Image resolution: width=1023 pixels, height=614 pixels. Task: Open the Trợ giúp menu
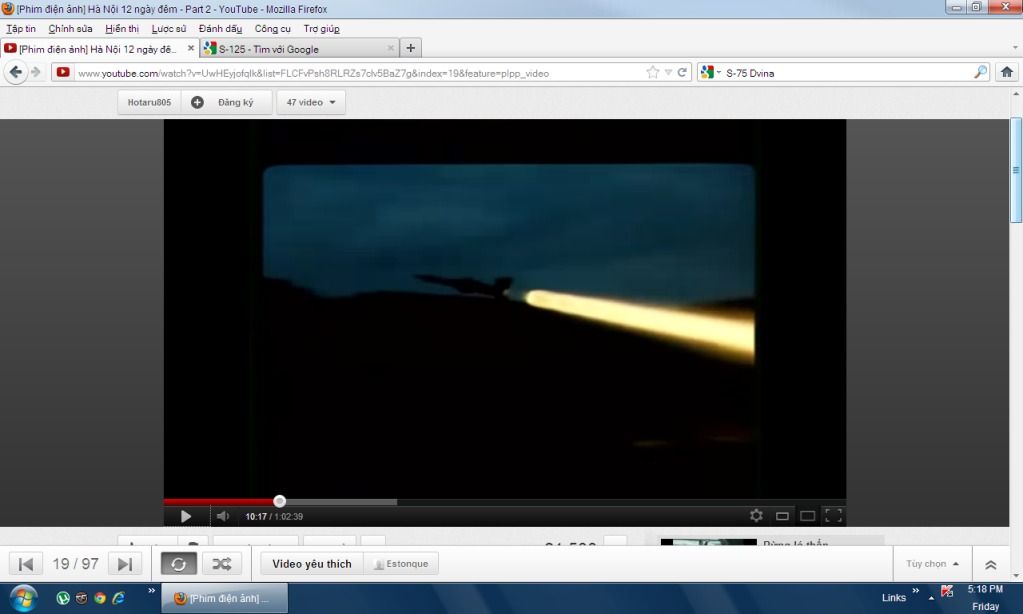coord(322,29)
